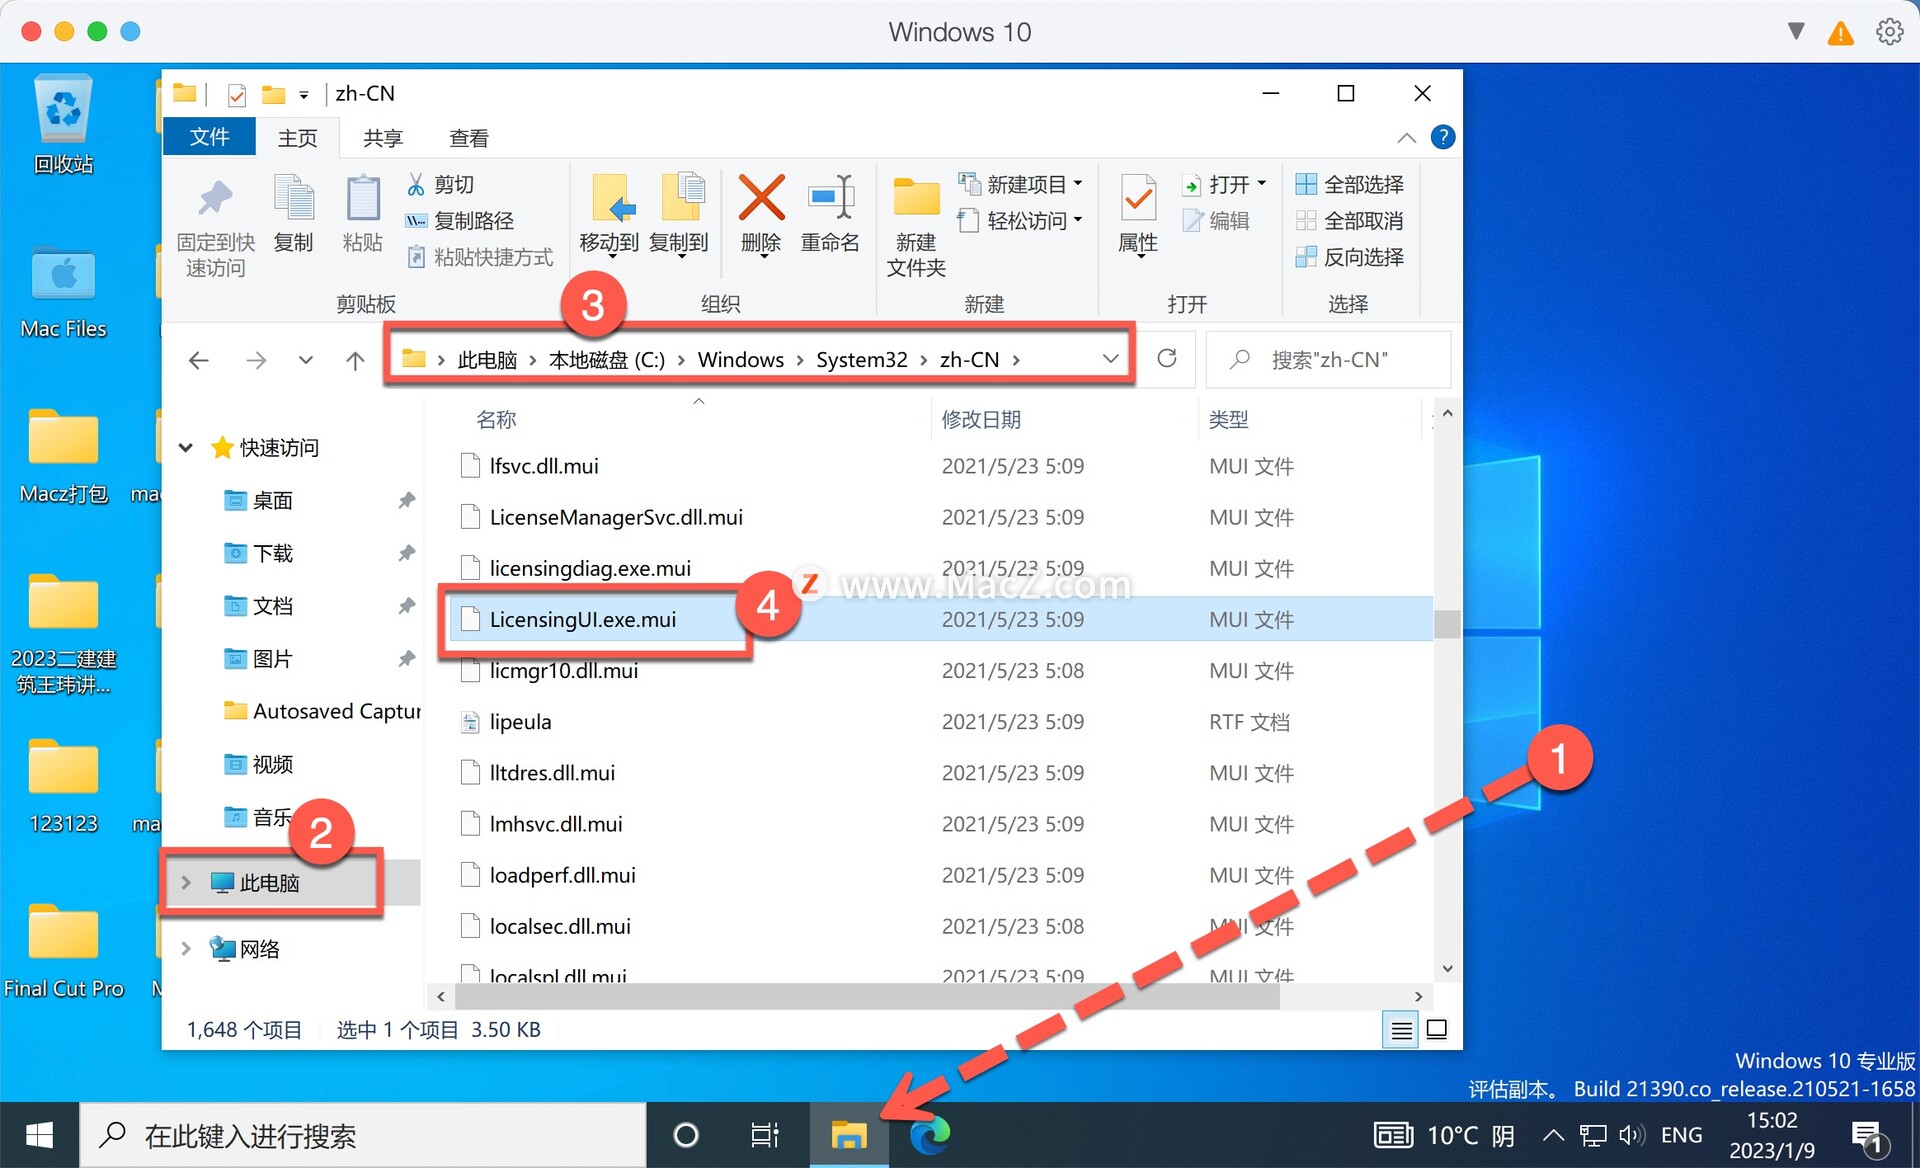Click the 轻松访问 button
This screenshot has height=1168, width=1920.
coord(1020,221)
